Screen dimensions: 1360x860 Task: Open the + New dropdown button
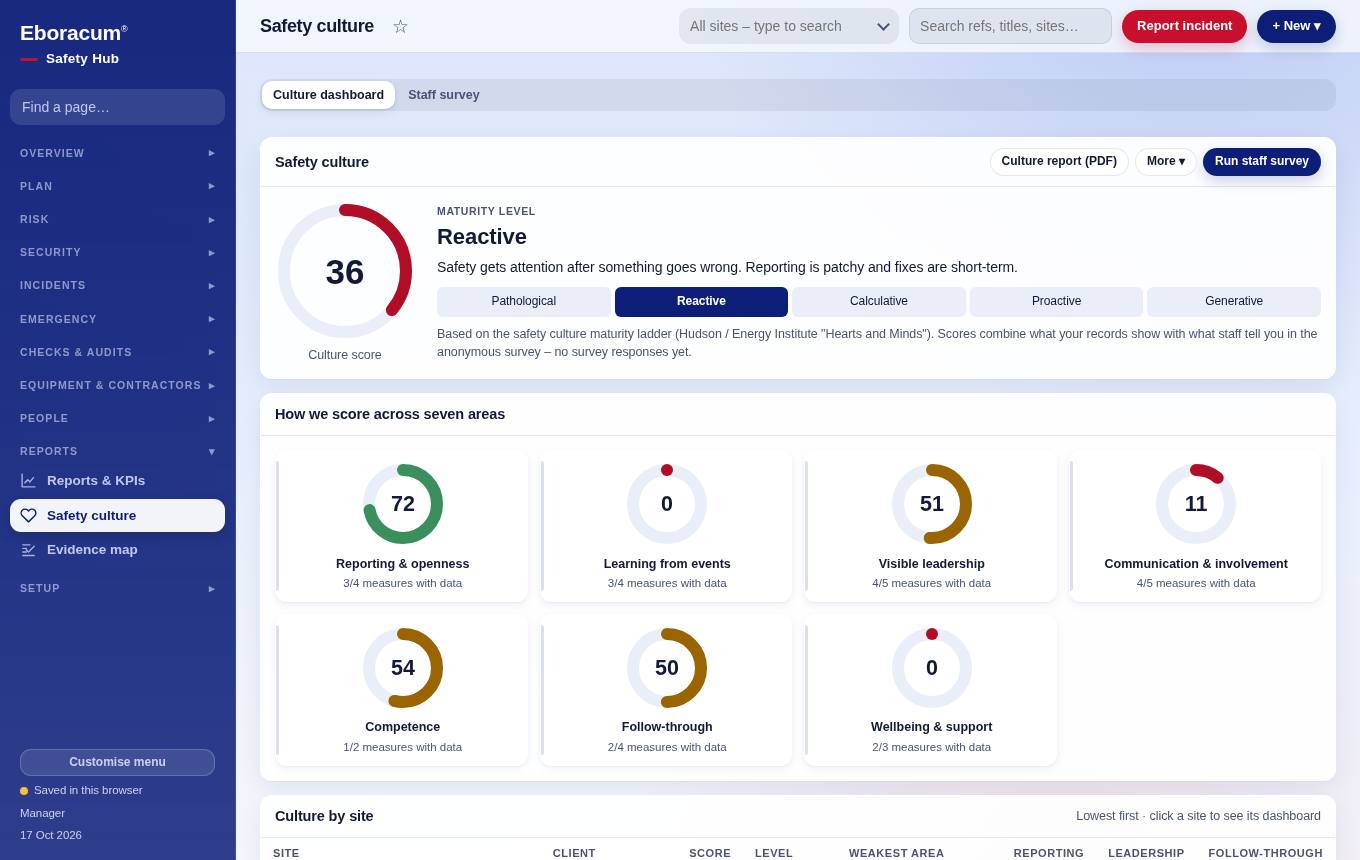[x=1296, y=26]
